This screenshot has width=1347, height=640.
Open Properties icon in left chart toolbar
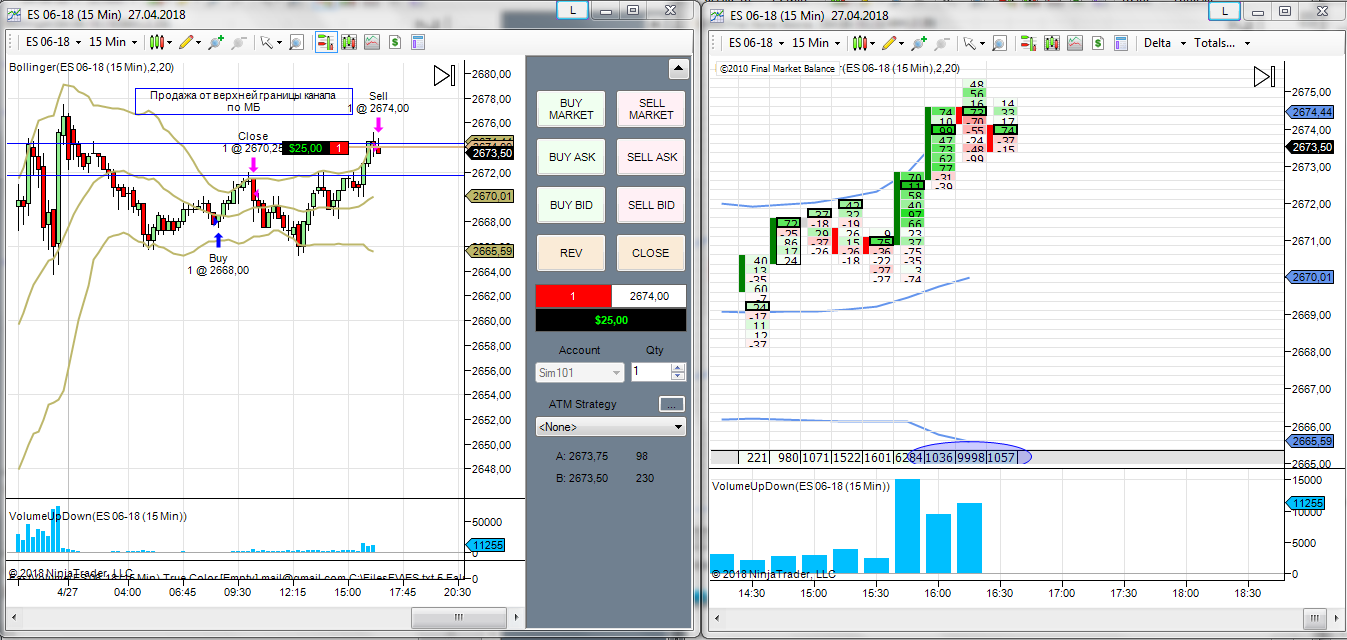418,42
